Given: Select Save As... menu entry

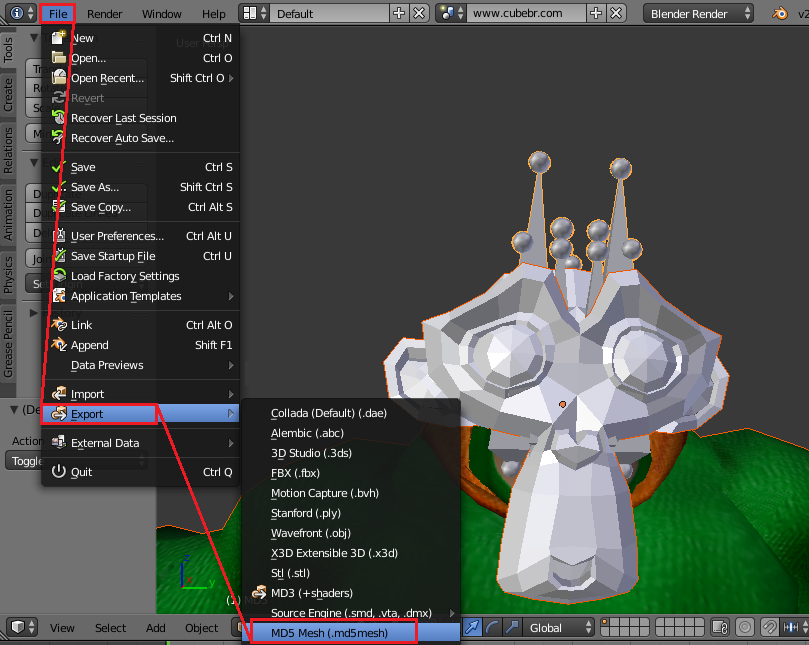Looking at the screenshot, I should 141,187.
